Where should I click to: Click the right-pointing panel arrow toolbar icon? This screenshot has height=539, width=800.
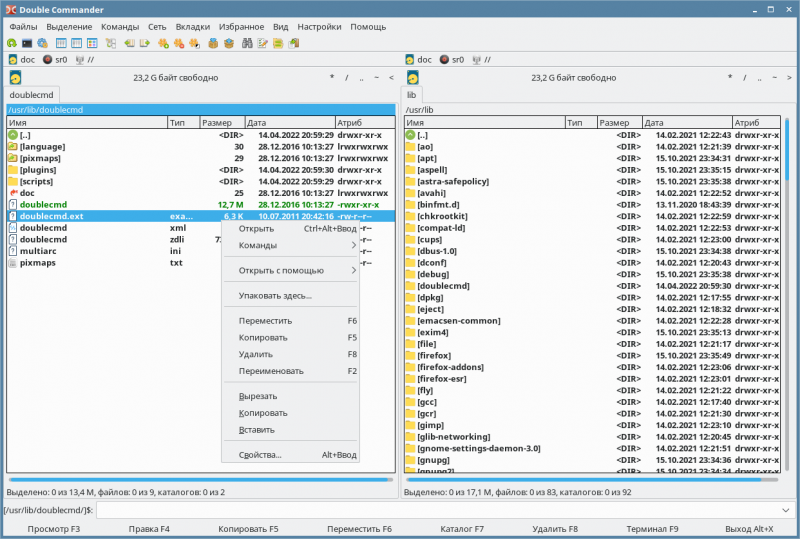point(145,43)
